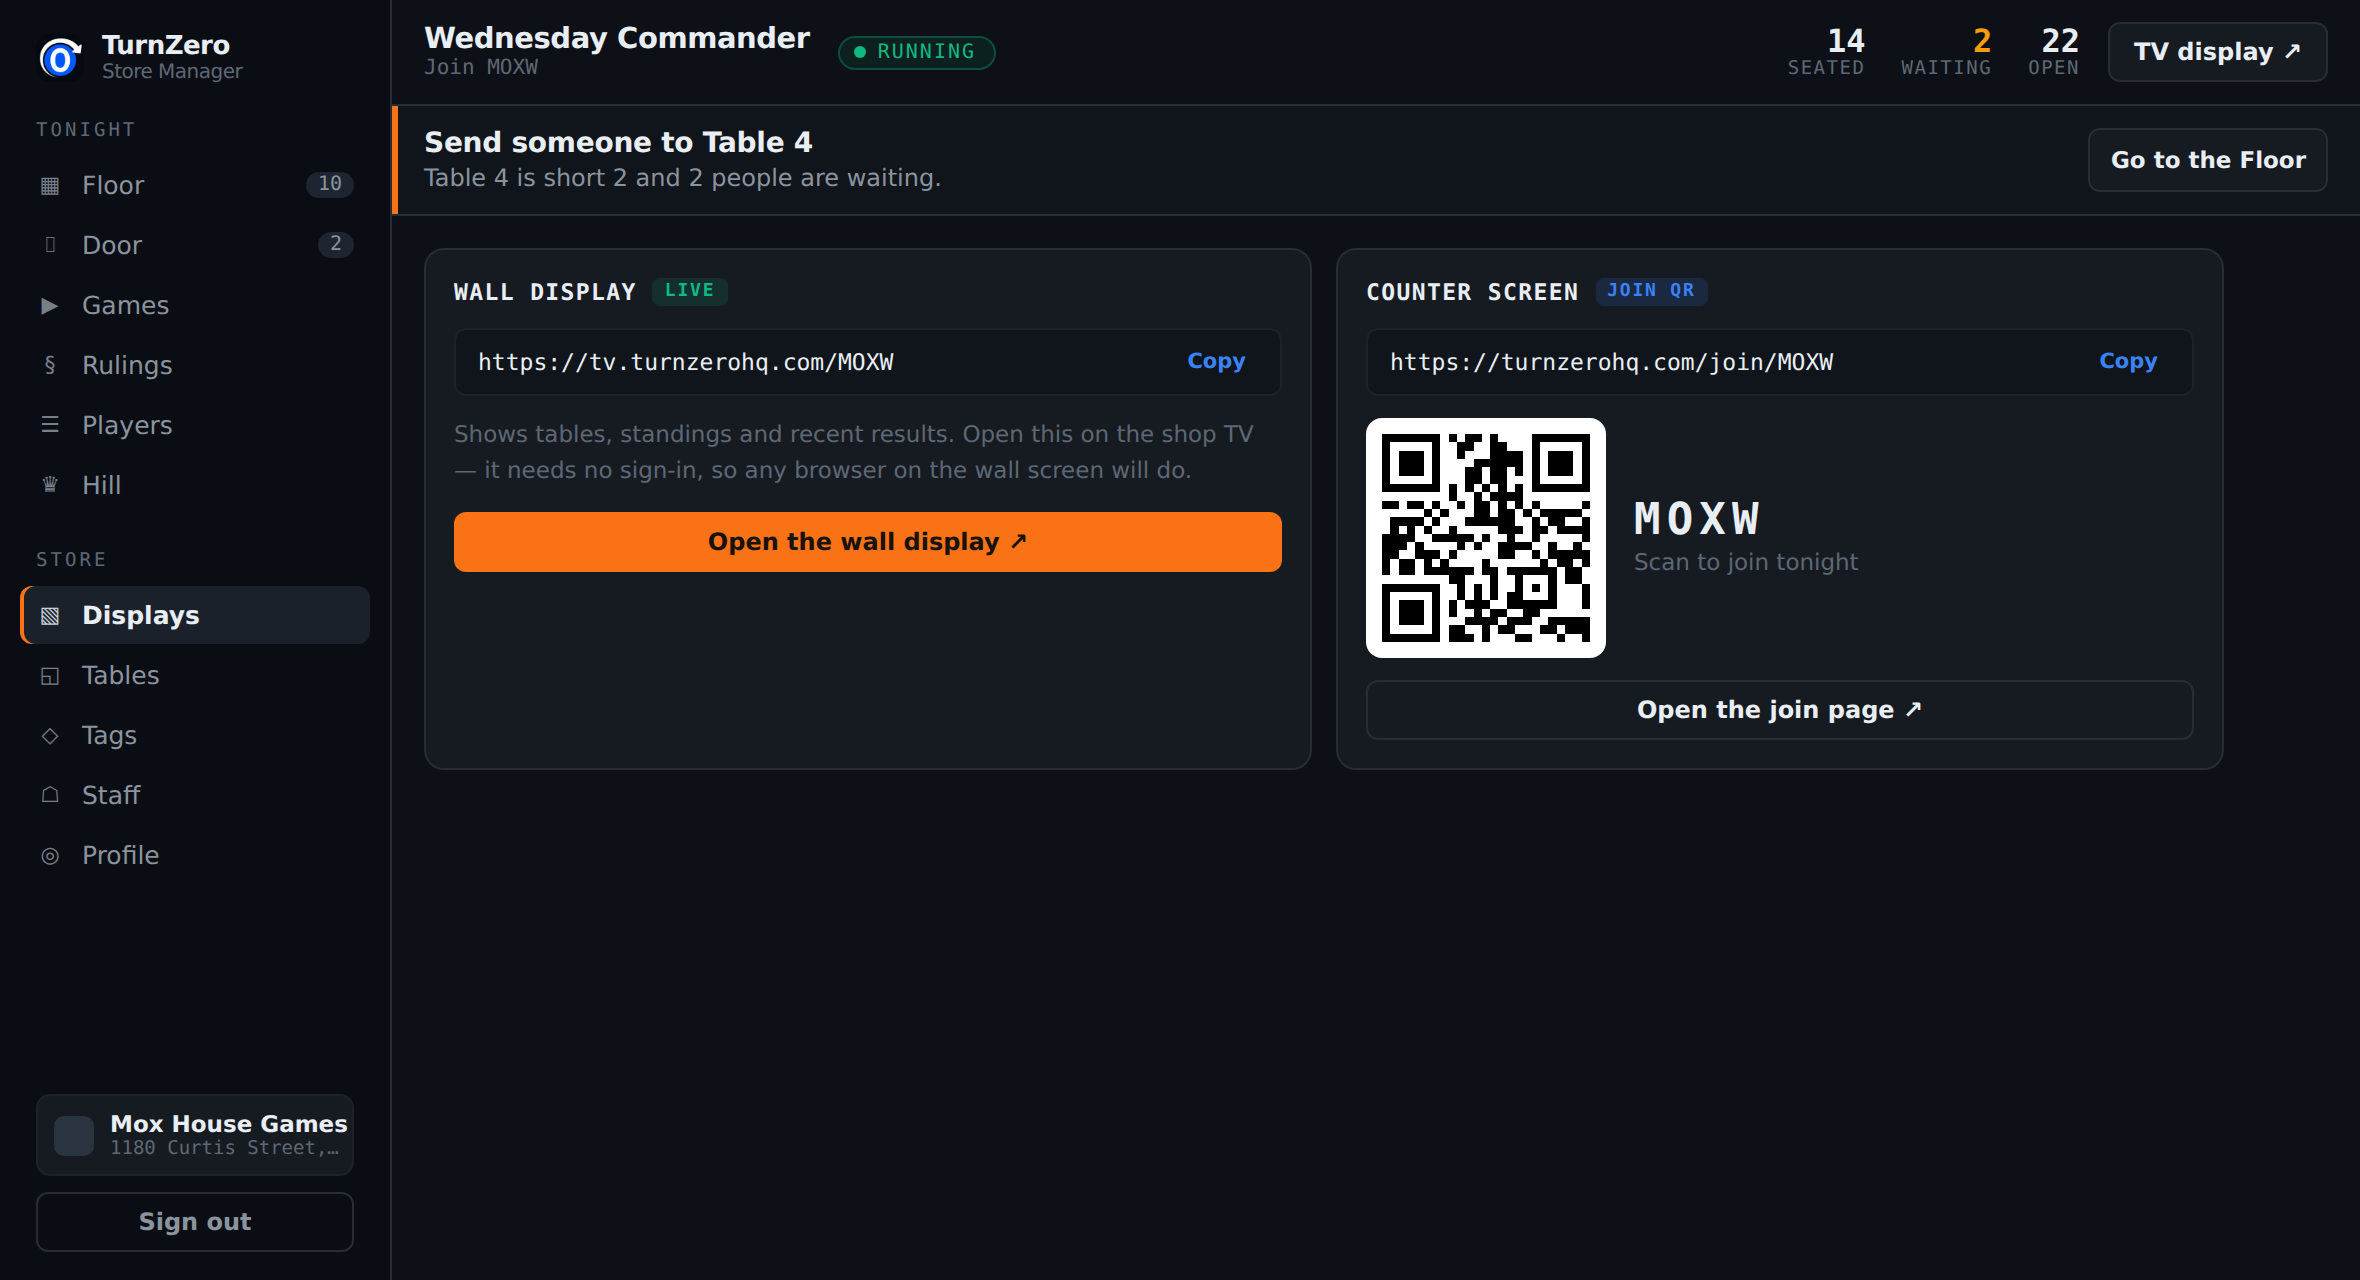Open the Staff page
Viewport: 2360px width, 1280px height.
[x=195, y=795]
